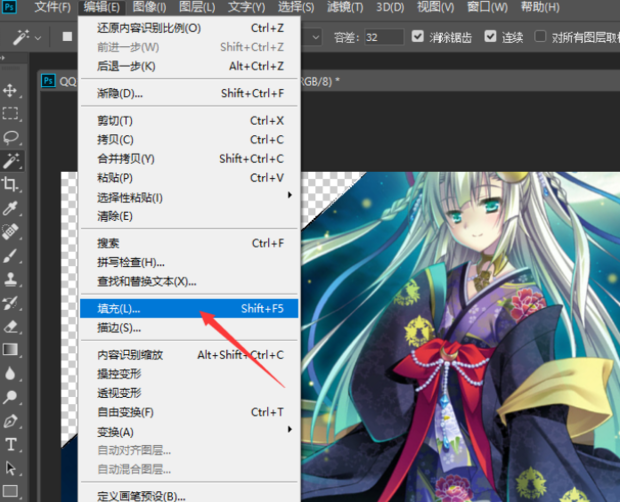Select the Blur tool
620x502 pixels.
10,374
